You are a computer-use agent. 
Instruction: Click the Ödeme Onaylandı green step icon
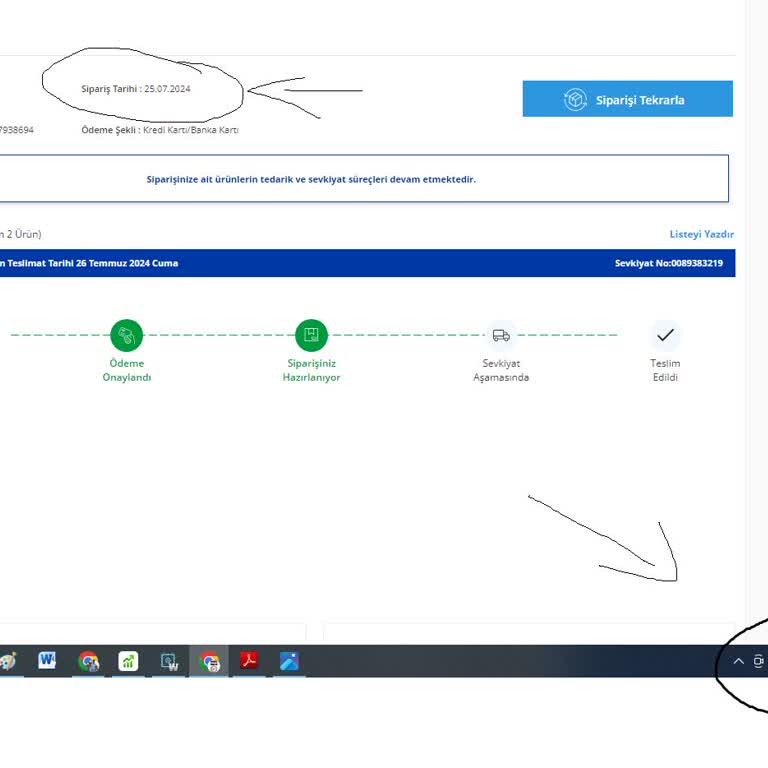click(126, 336)
